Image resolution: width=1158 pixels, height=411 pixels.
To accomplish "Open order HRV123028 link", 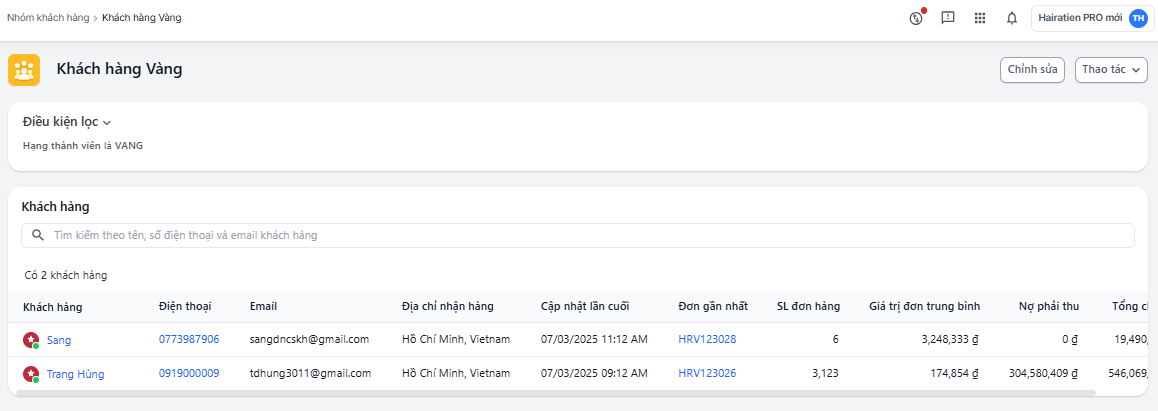I will 707,340.
